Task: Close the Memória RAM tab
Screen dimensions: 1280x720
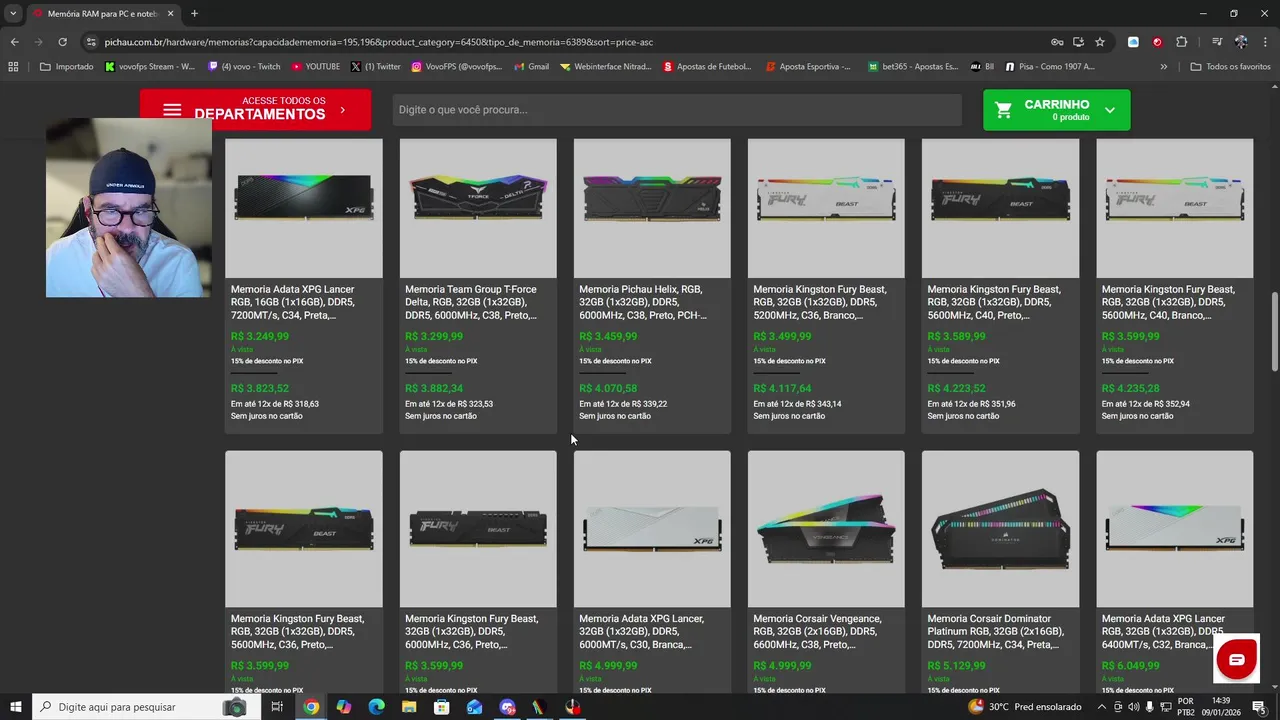Action: [170, 13]
